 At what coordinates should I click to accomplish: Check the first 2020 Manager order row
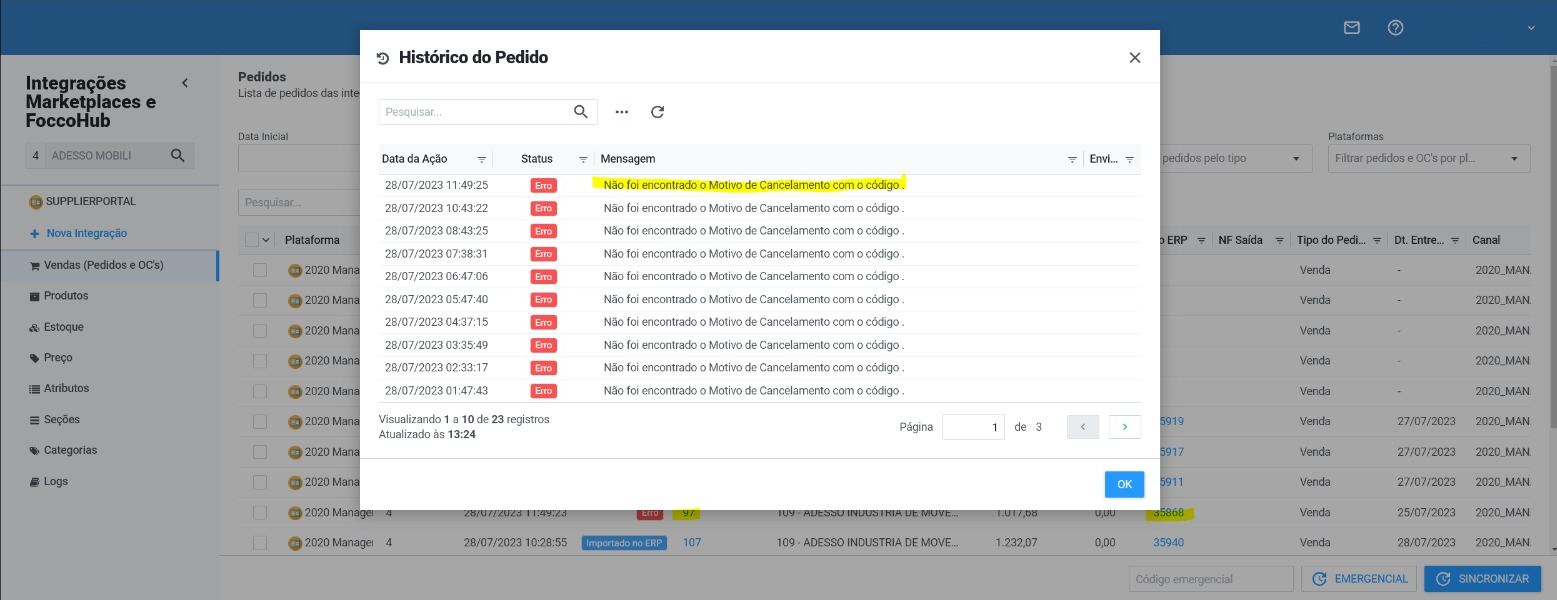tap(260, 270)
